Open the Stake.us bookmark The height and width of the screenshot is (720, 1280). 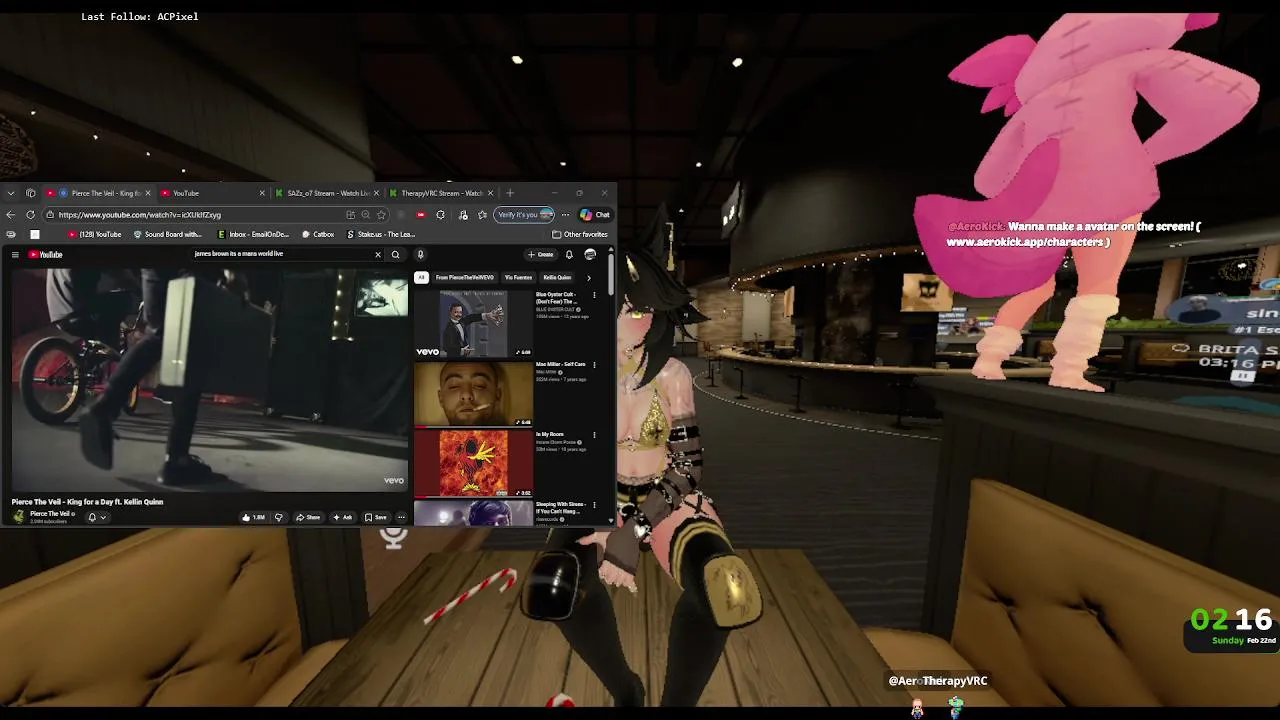point(381,234)
